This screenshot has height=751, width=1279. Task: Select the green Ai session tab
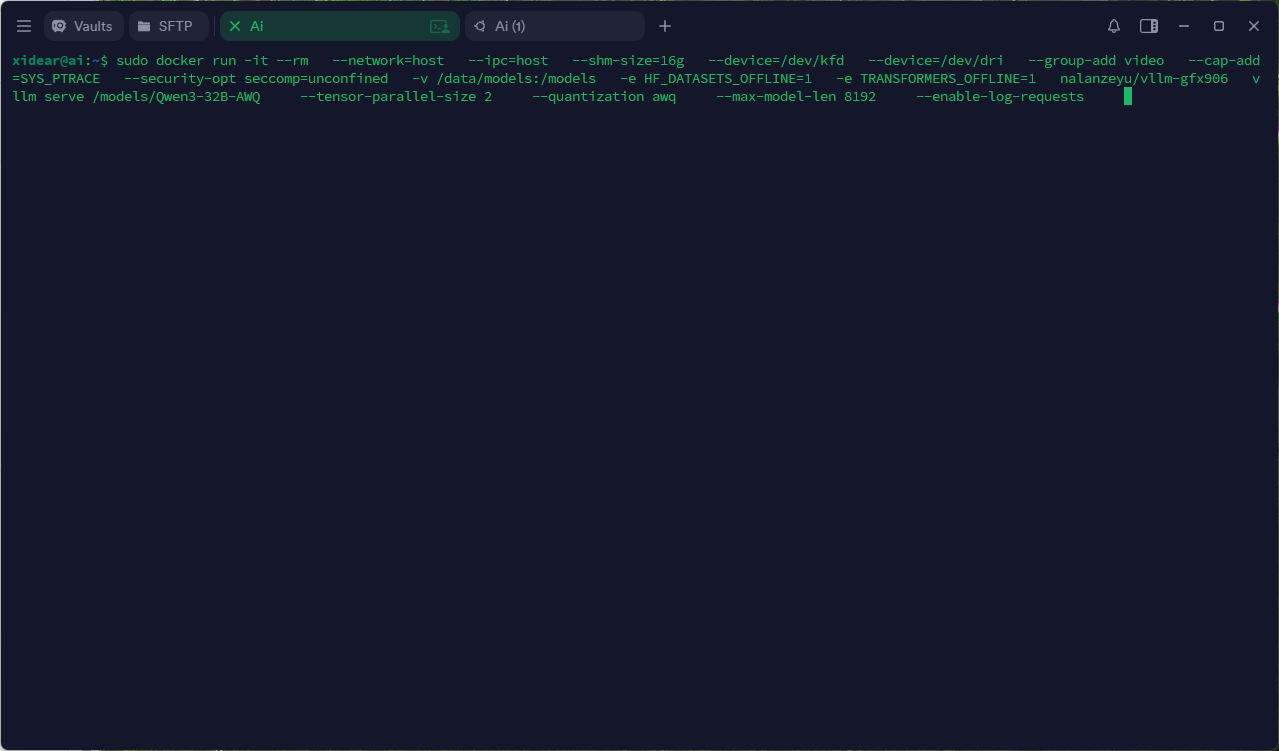point(330,26)
